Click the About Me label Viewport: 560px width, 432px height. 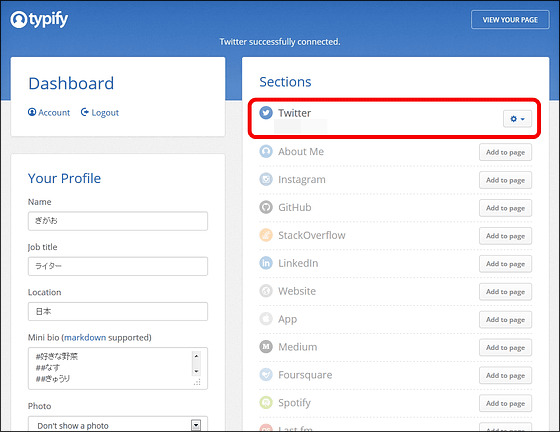coord(301,151)
